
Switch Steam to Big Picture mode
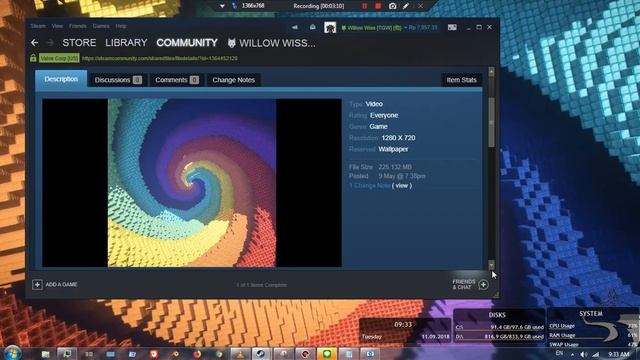click(452, 27)
